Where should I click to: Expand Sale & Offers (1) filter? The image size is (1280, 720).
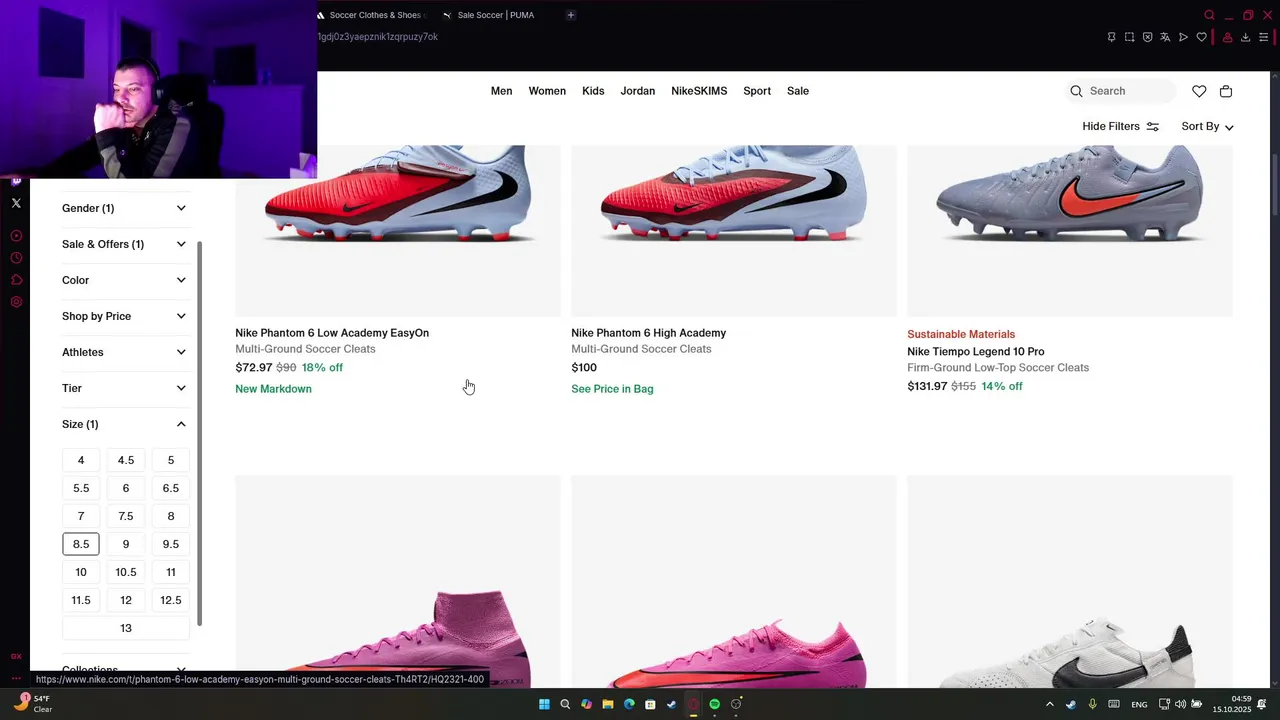click(124, 244)
